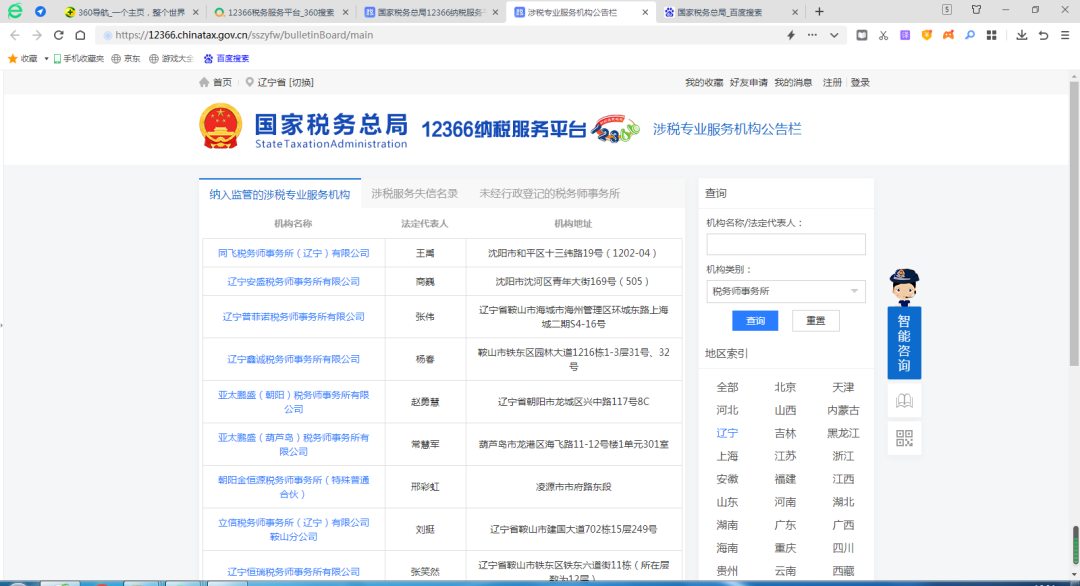Open the 智能咨询 smart consultation mascot
Screen dimensions: 1080x586
904,324
